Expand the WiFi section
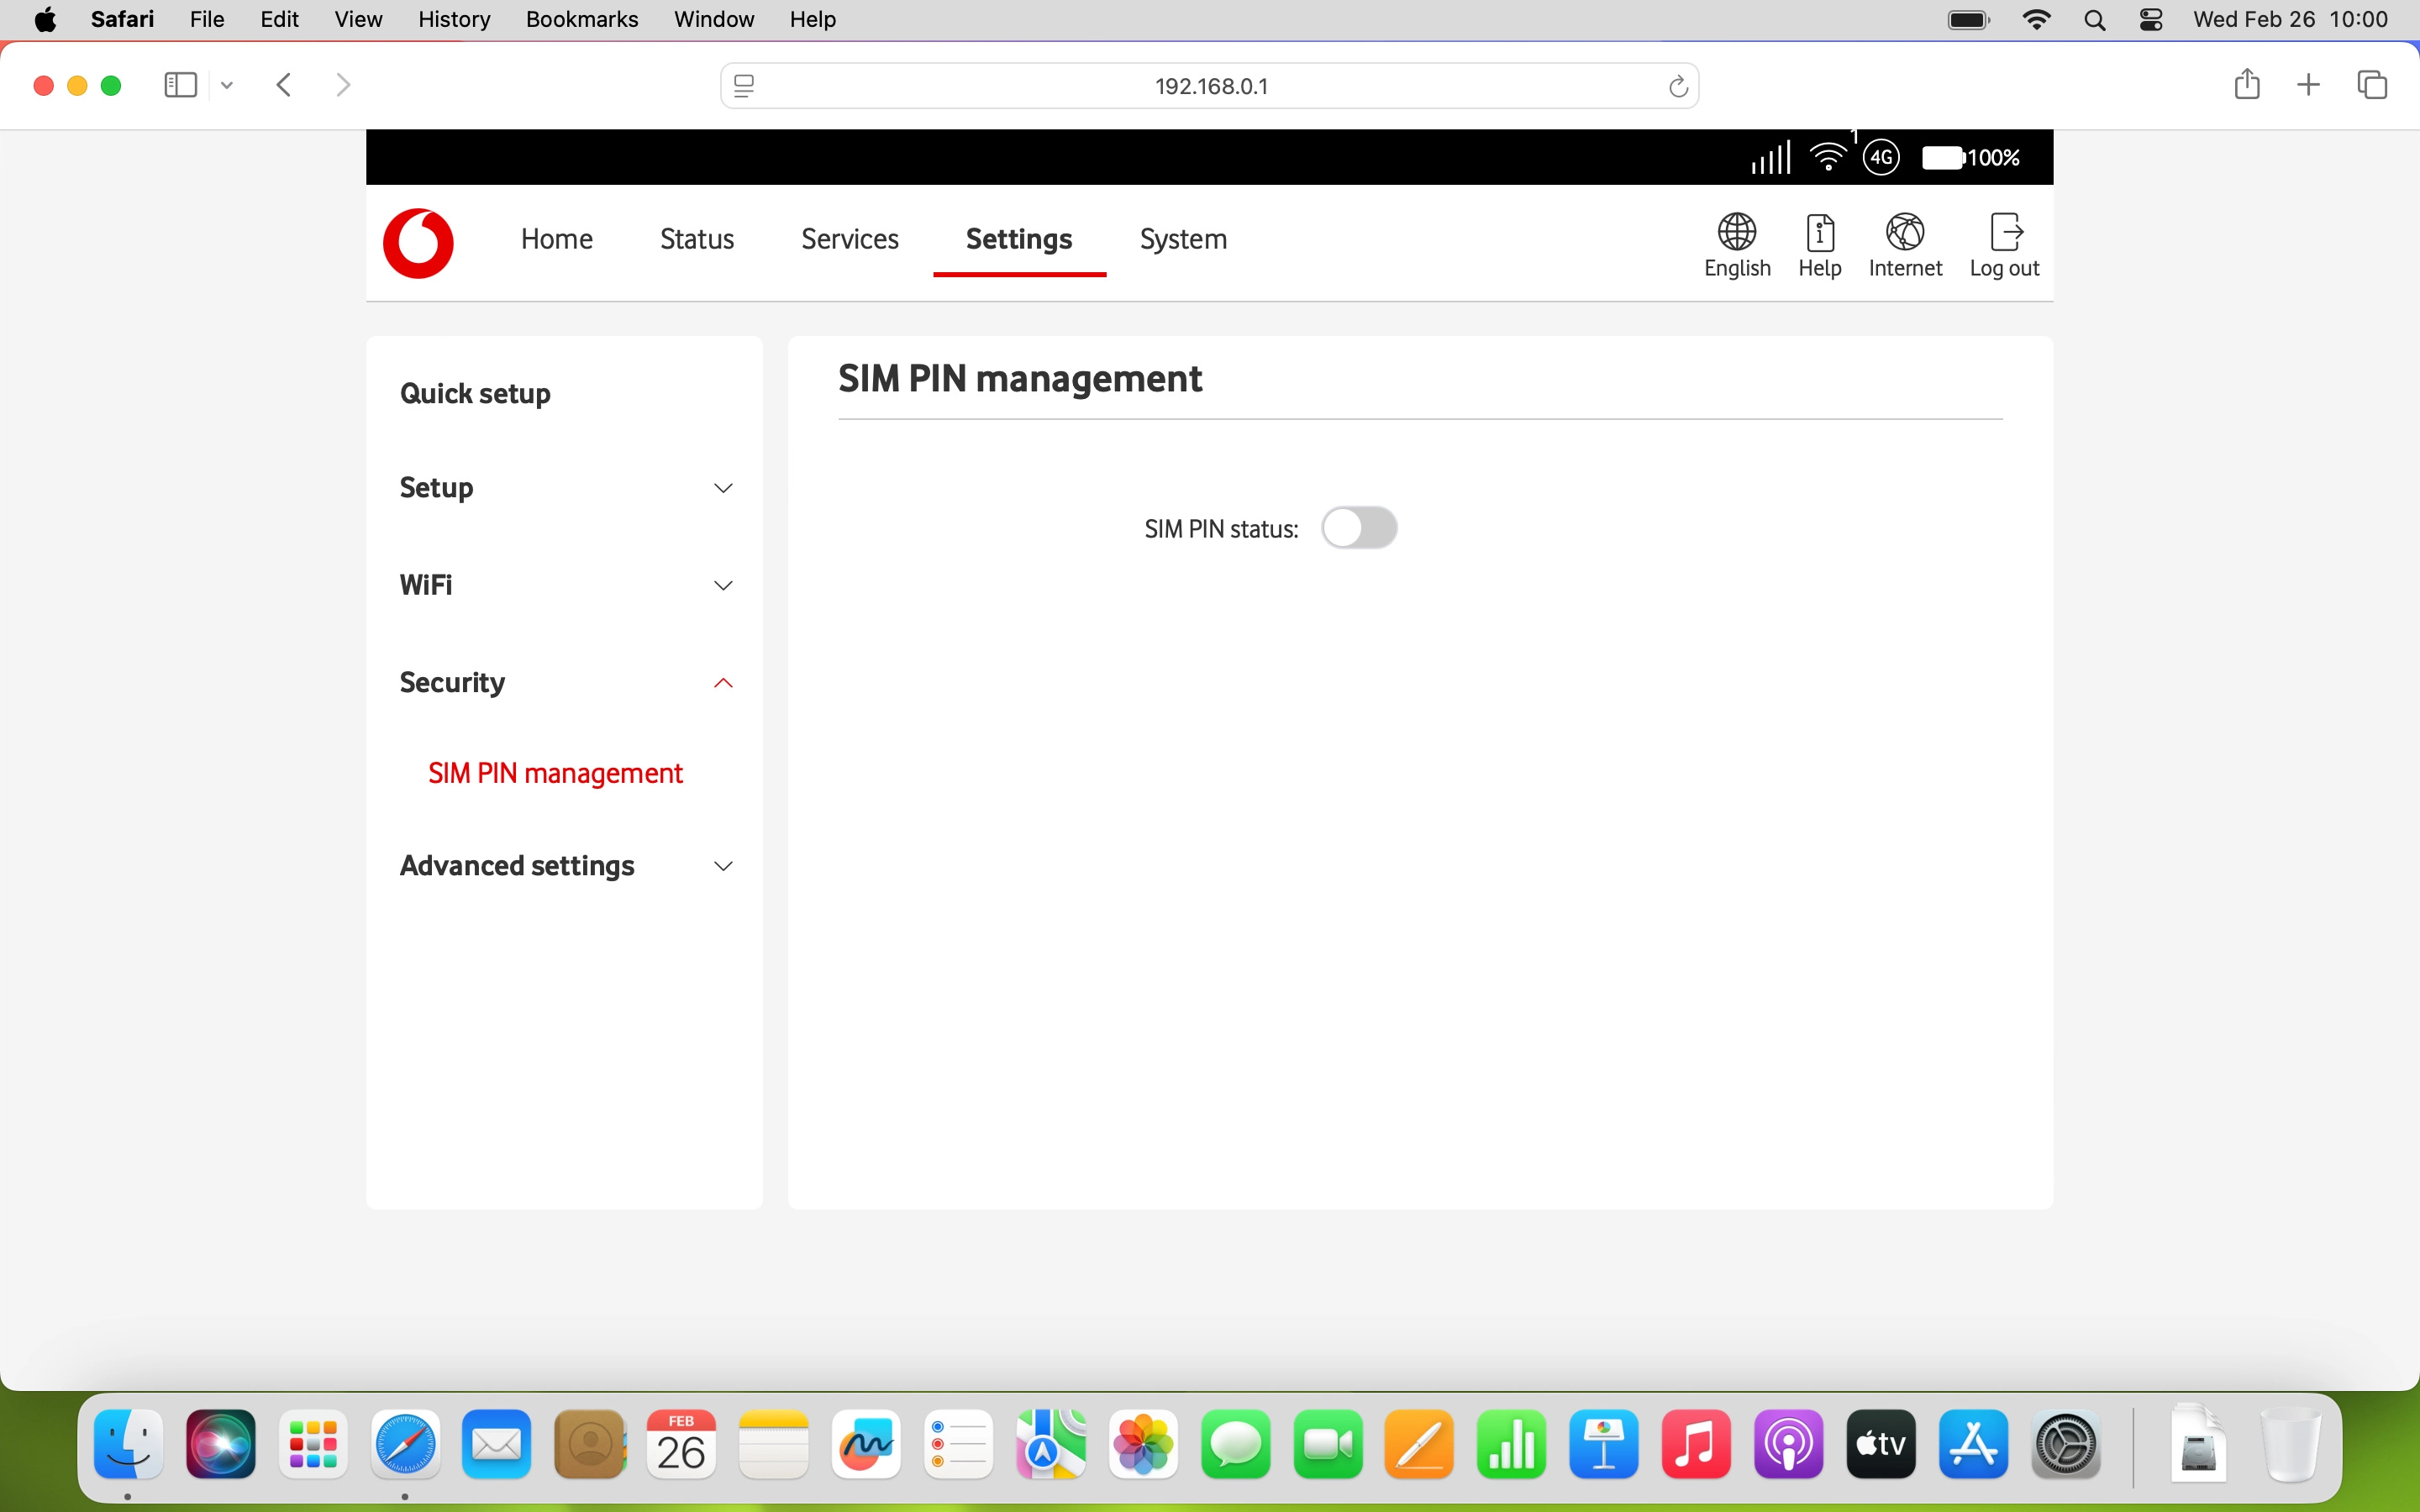Image resolution: width=2420 pixels, height=1512 pixels. click(723, 586)
